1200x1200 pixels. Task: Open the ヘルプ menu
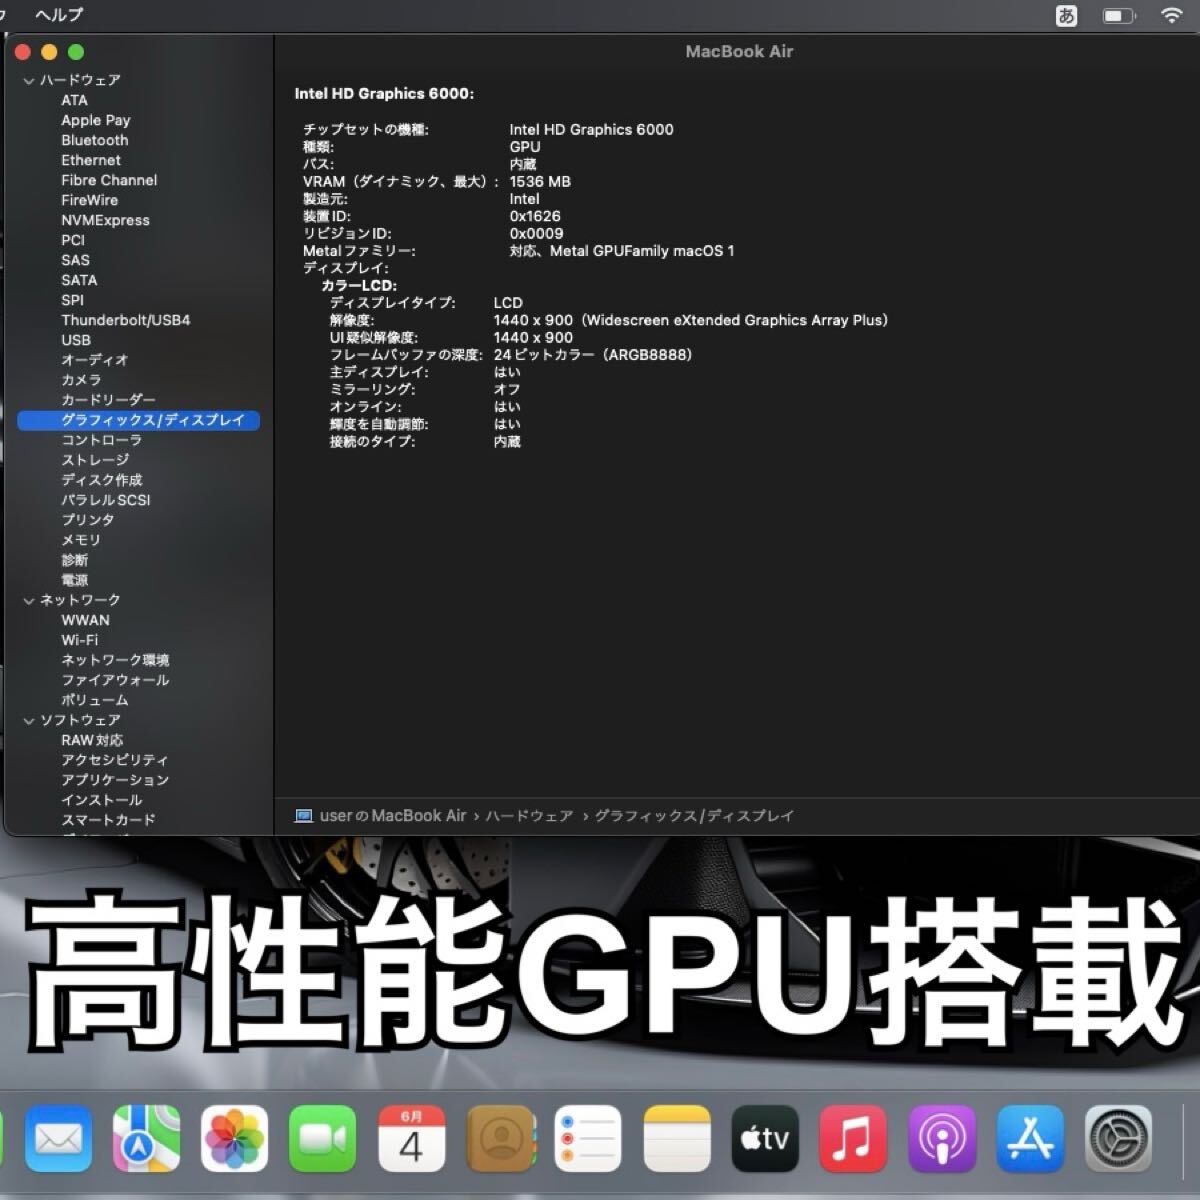click(x=59, y=15)
